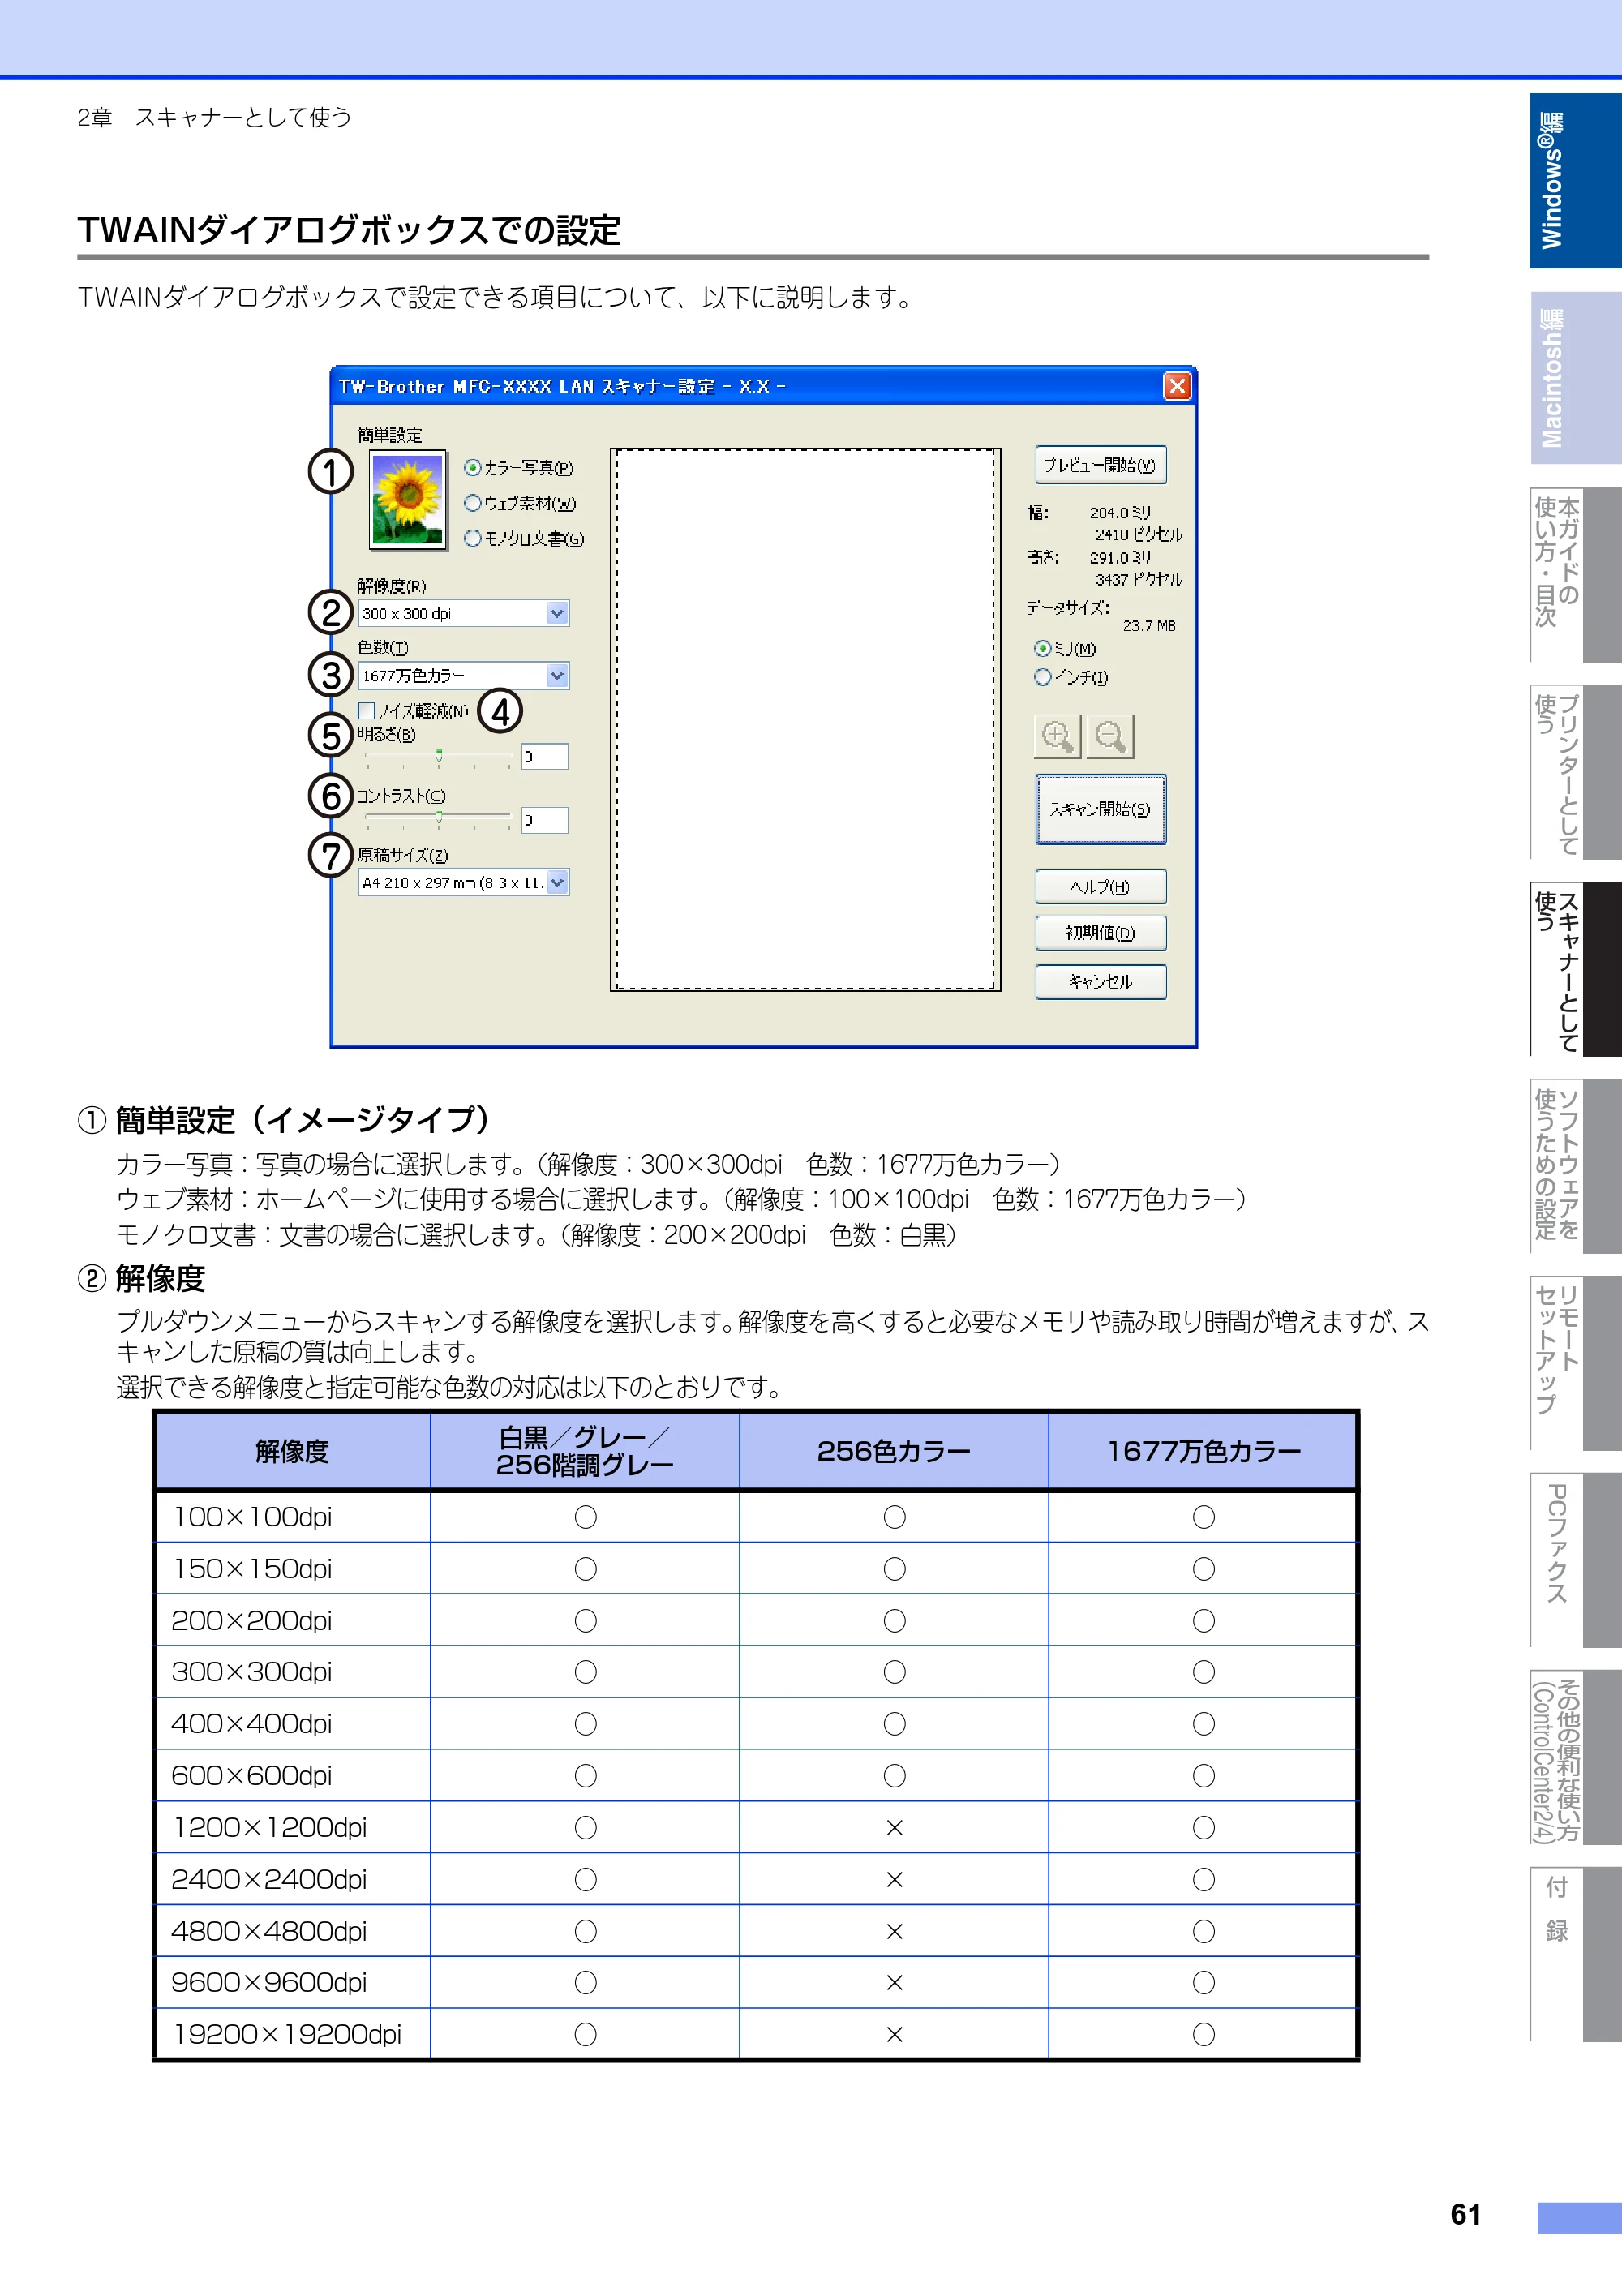Click the brightness value input field
The width and height of the screenshot is (1622, 2296).
pos(545,757)
